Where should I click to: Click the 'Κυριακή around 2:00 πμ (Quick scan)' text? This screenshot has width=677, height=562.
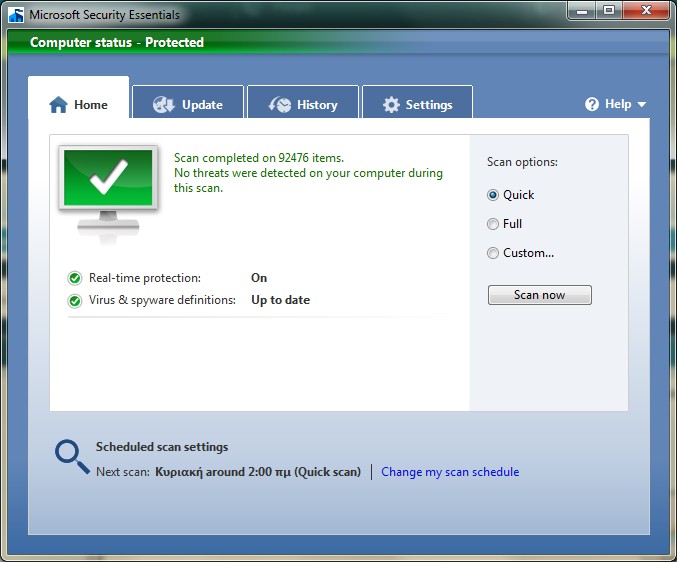(258, 472)
